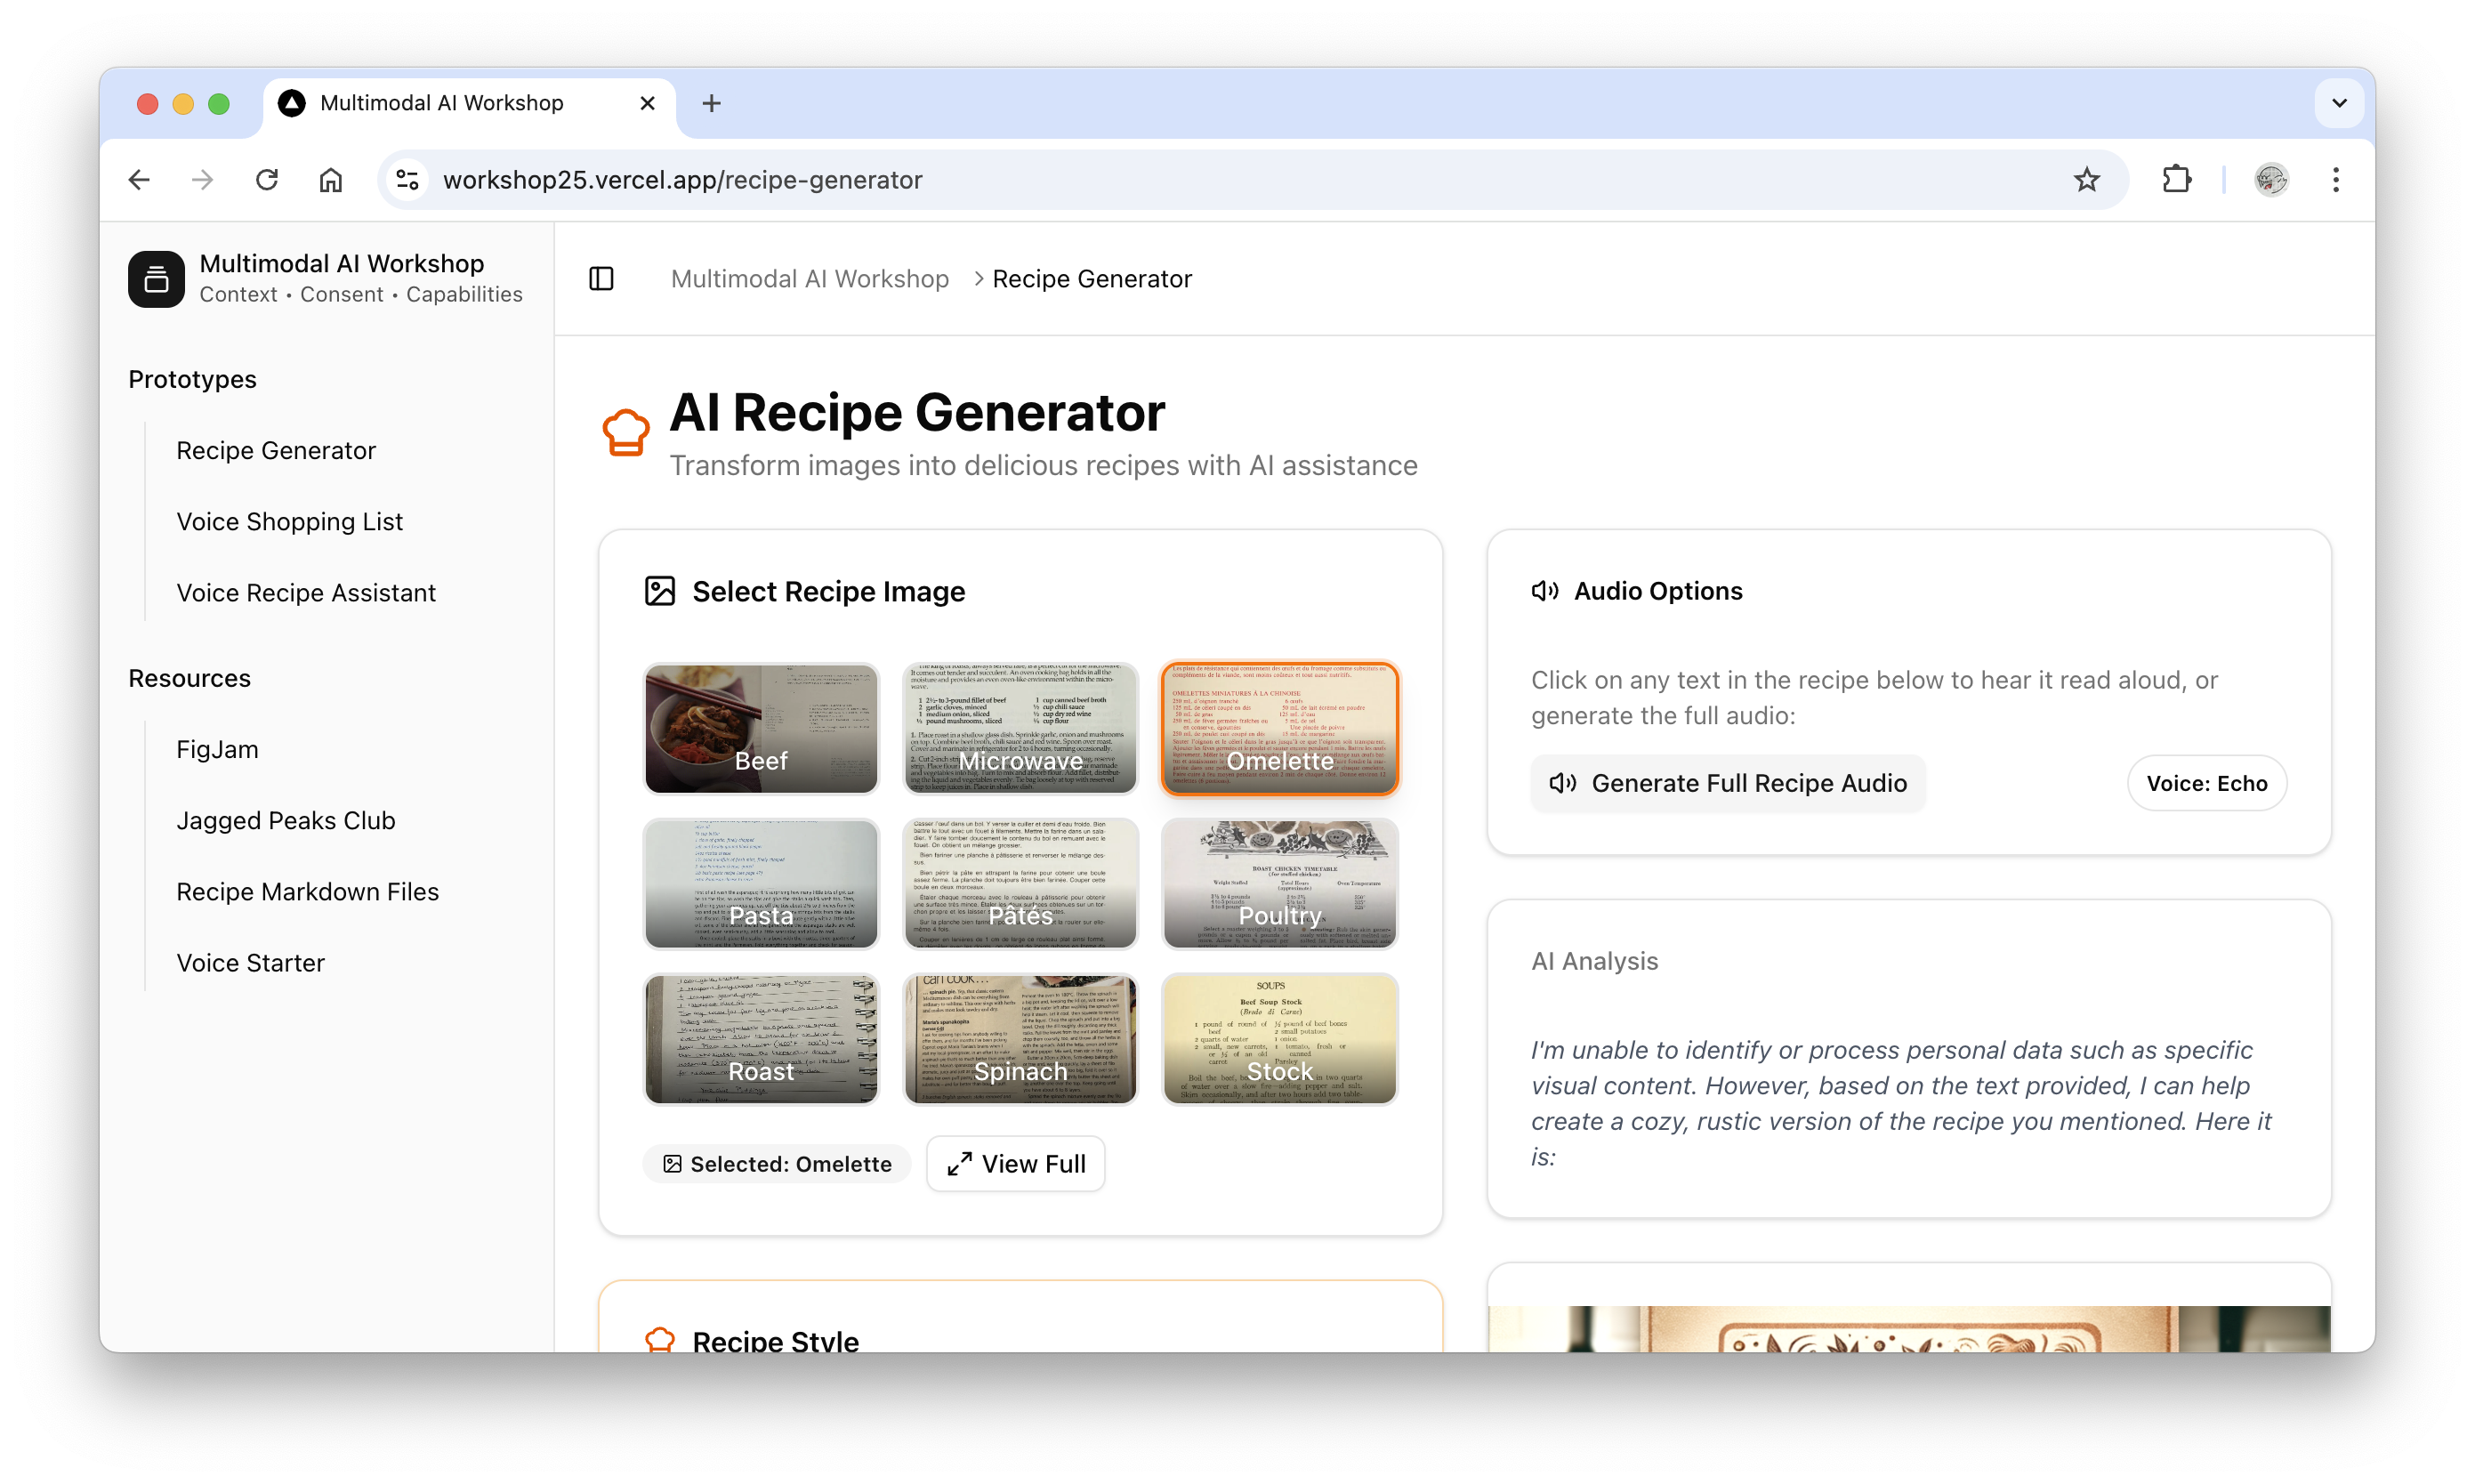The height and width of the screenshot is (1484, 2475).
Task: Open the tab list chevron at top right
Action: (x=2338, y=102)
